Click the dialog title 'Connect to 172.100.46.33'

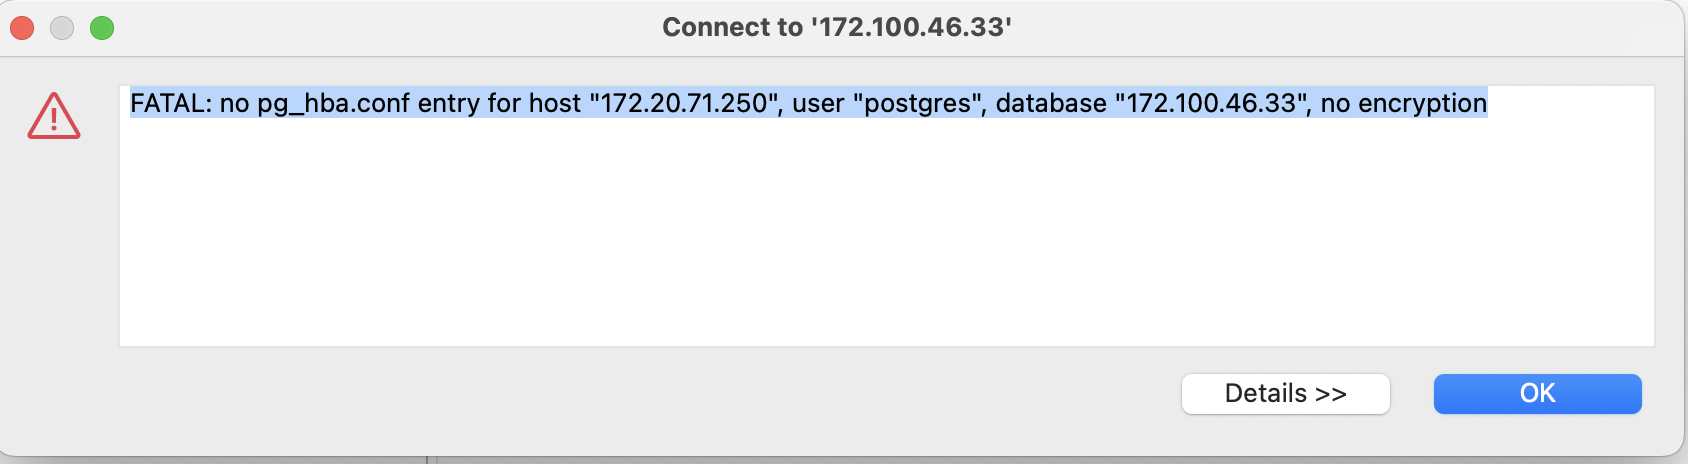click(837, 27)
